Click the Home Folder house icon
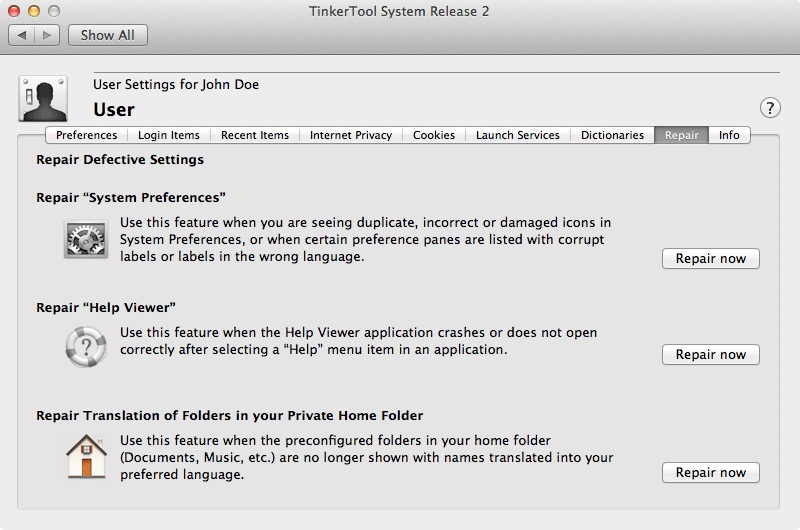 [x=86, y=455]
